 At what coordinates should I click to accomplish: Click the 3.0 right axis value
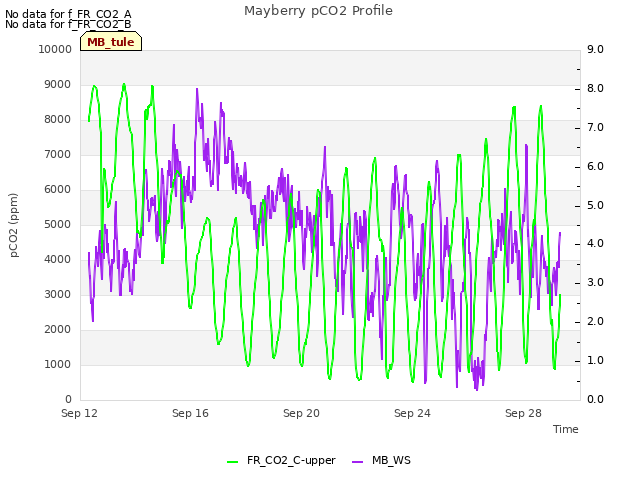click(x=595, y=282)
